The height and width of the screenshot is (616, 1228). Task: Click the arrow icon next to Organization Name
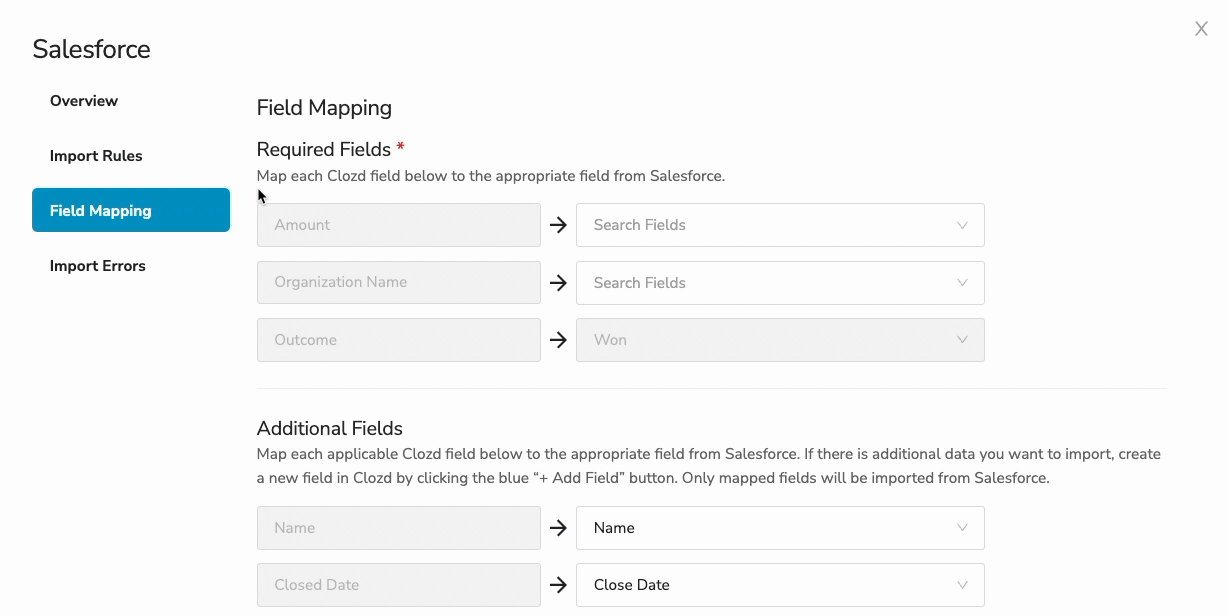tap(557, 283)
